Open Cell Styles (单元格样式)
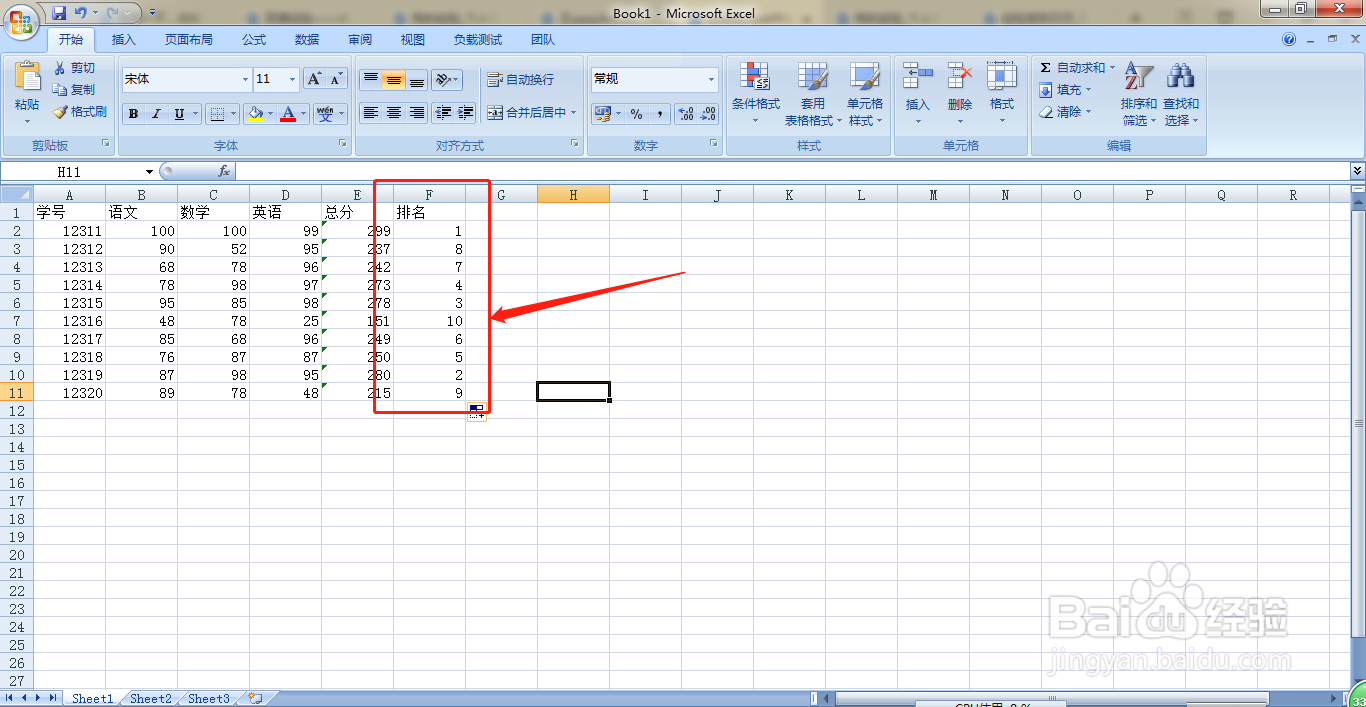 coord(865,93)
